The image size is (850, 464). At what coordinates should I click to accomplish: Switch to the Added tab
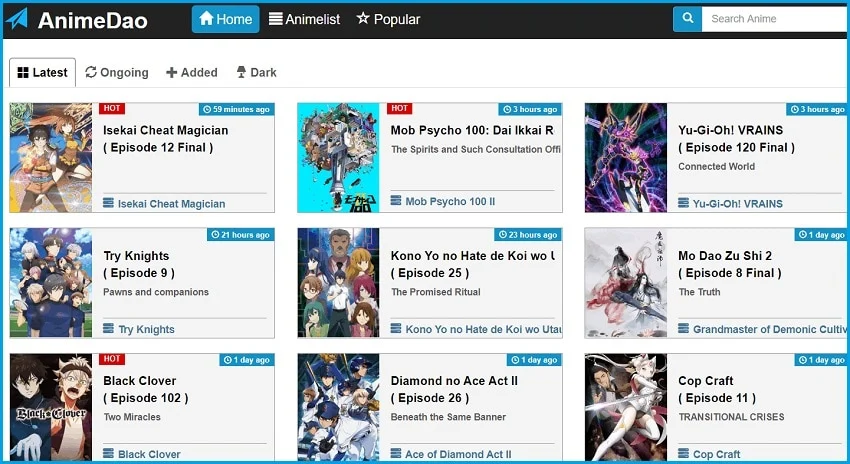tap(192, 72)
